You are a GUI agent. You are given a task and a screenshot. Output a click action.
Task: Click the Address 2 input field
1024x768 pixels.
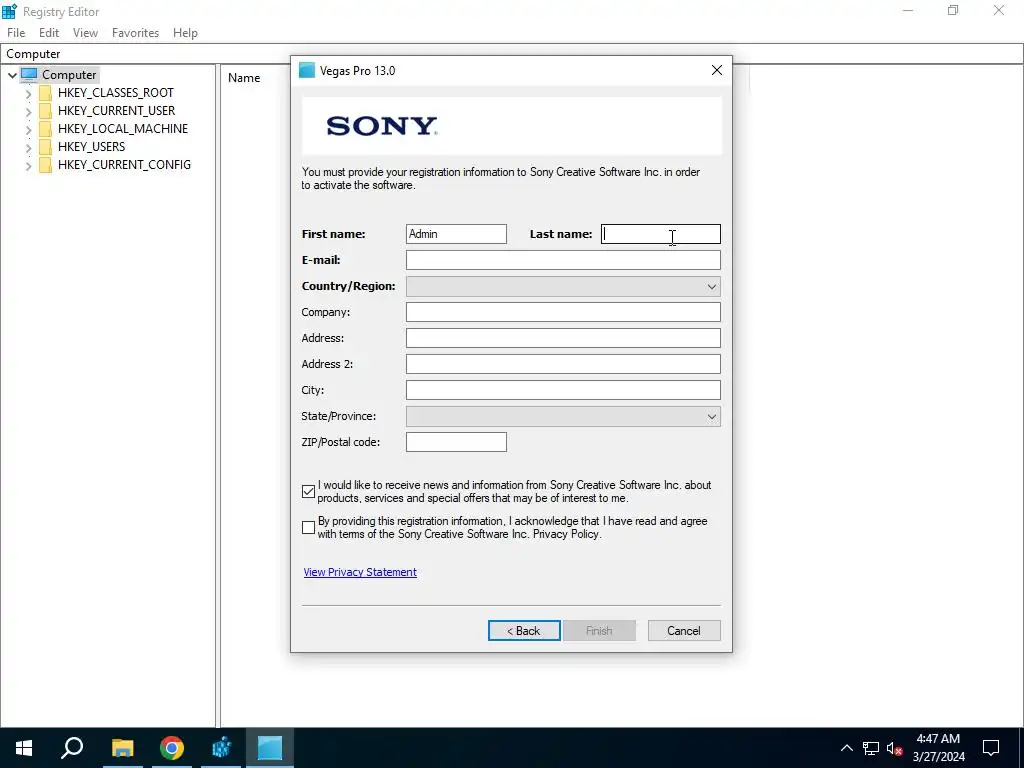coord(563,364)
